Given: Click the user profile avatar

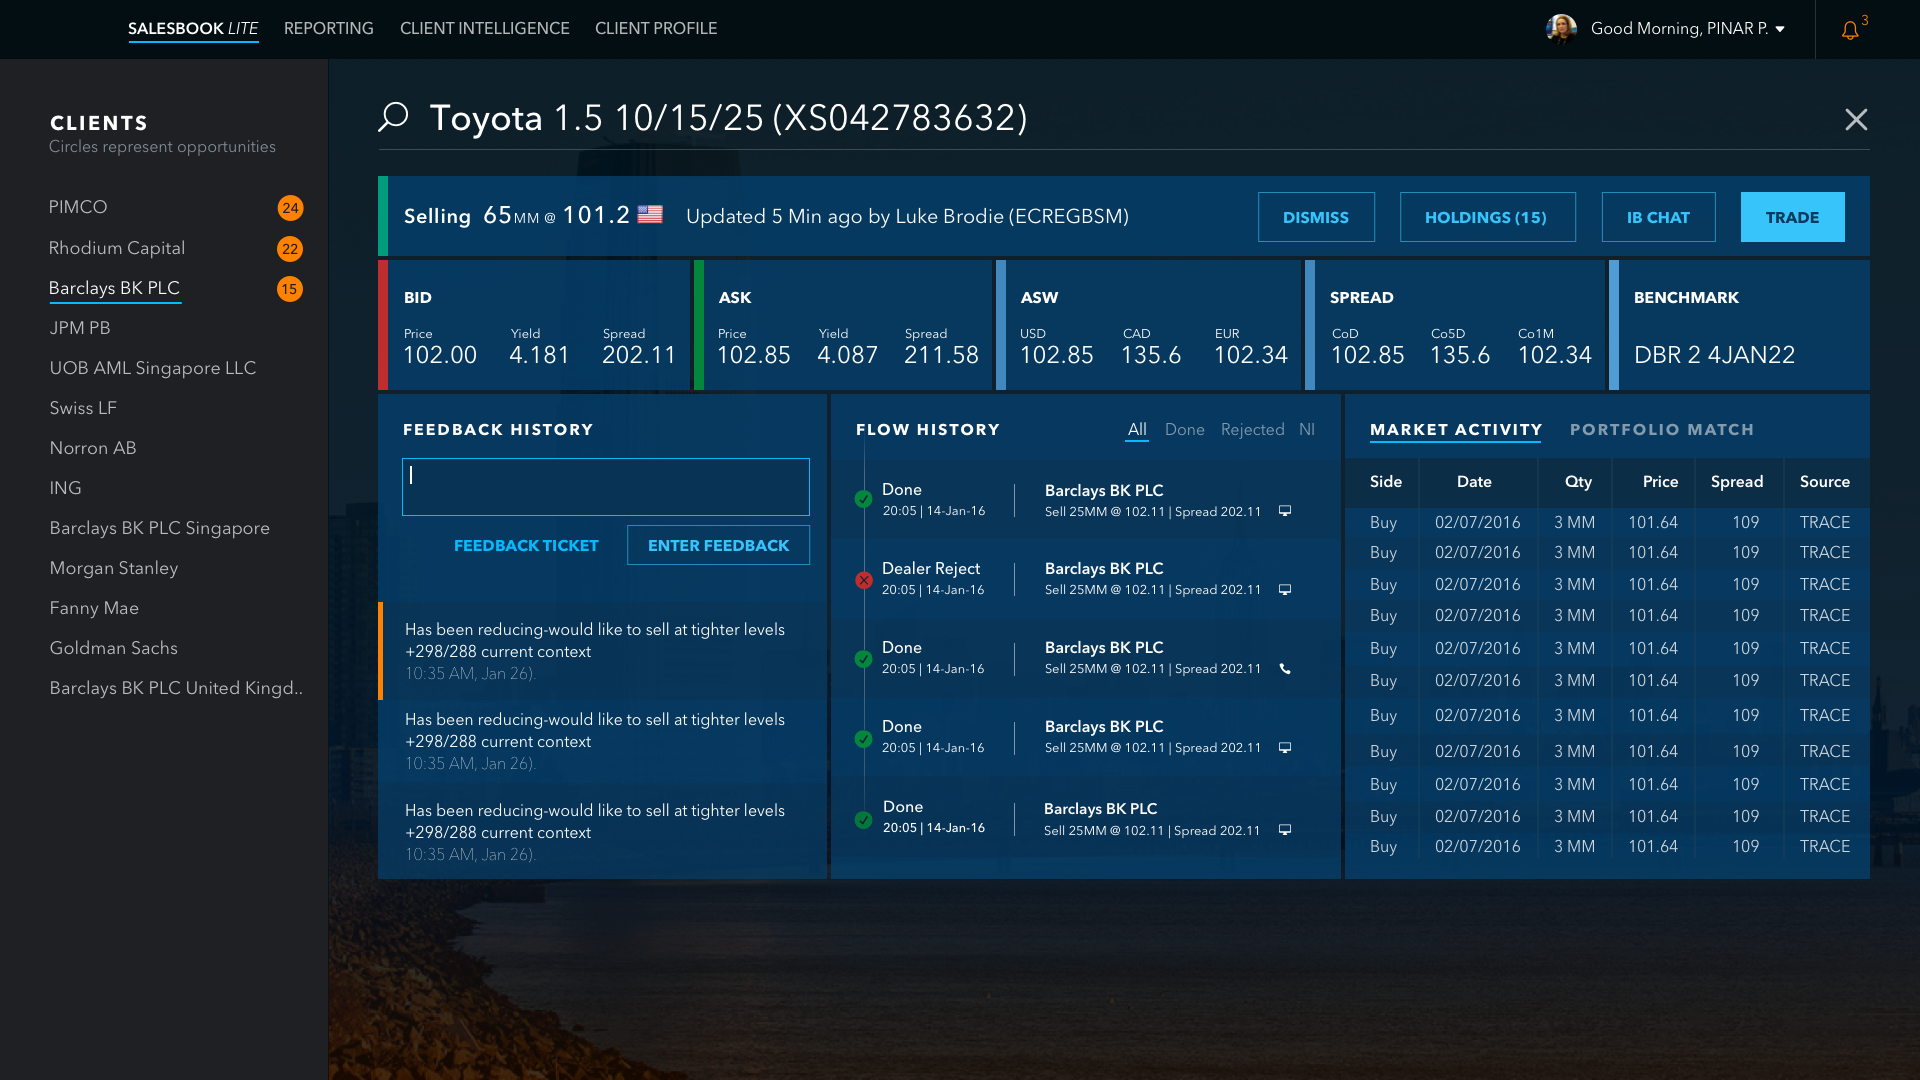Looking at the screenshot, I should [x=1561, y=29].
